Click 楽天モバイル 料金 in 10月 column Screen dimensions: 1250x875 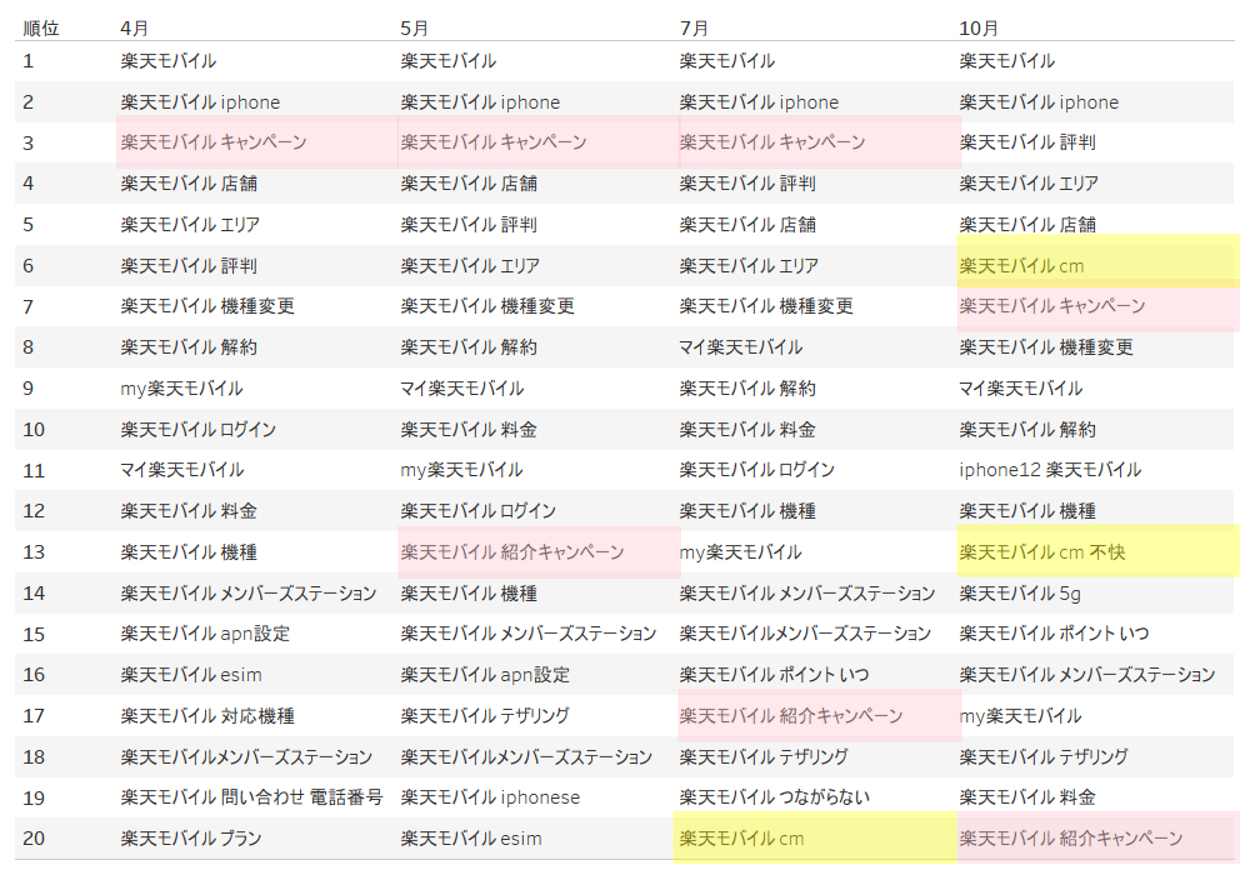(1027, 797)
